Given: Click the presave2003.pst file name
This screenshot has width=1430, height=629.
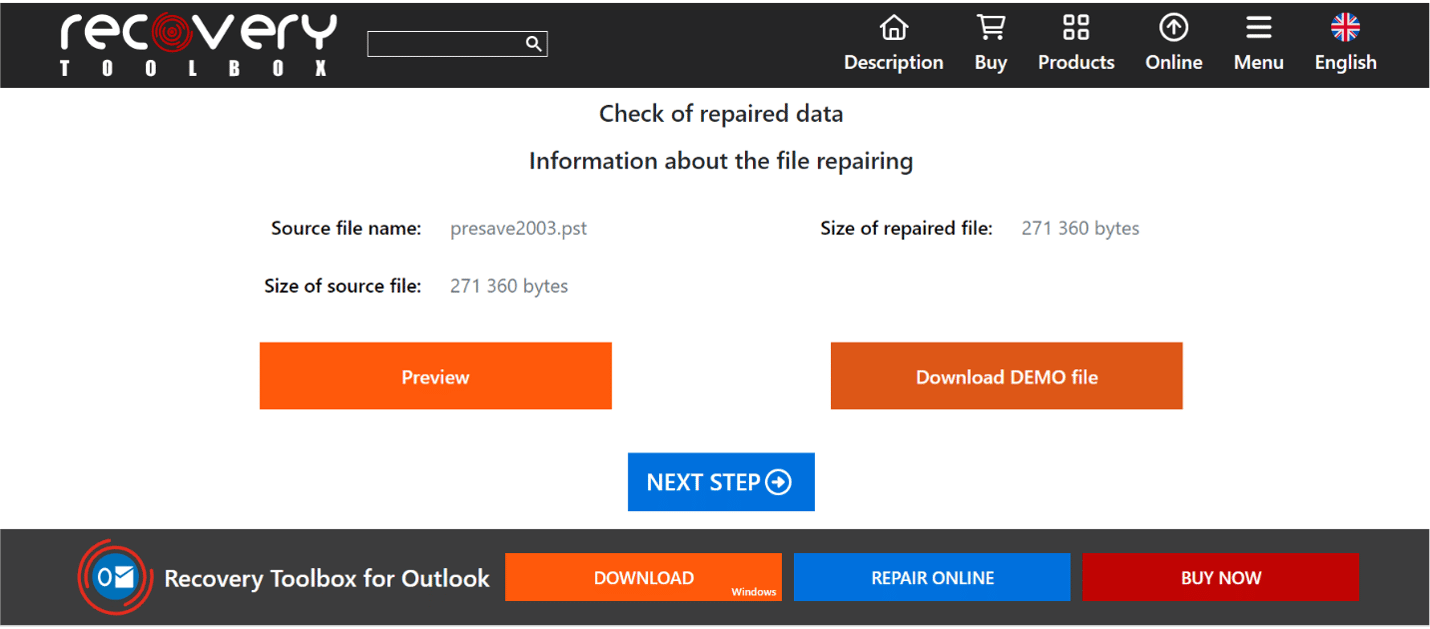Looking at the screenshot, I should point(518,228).
